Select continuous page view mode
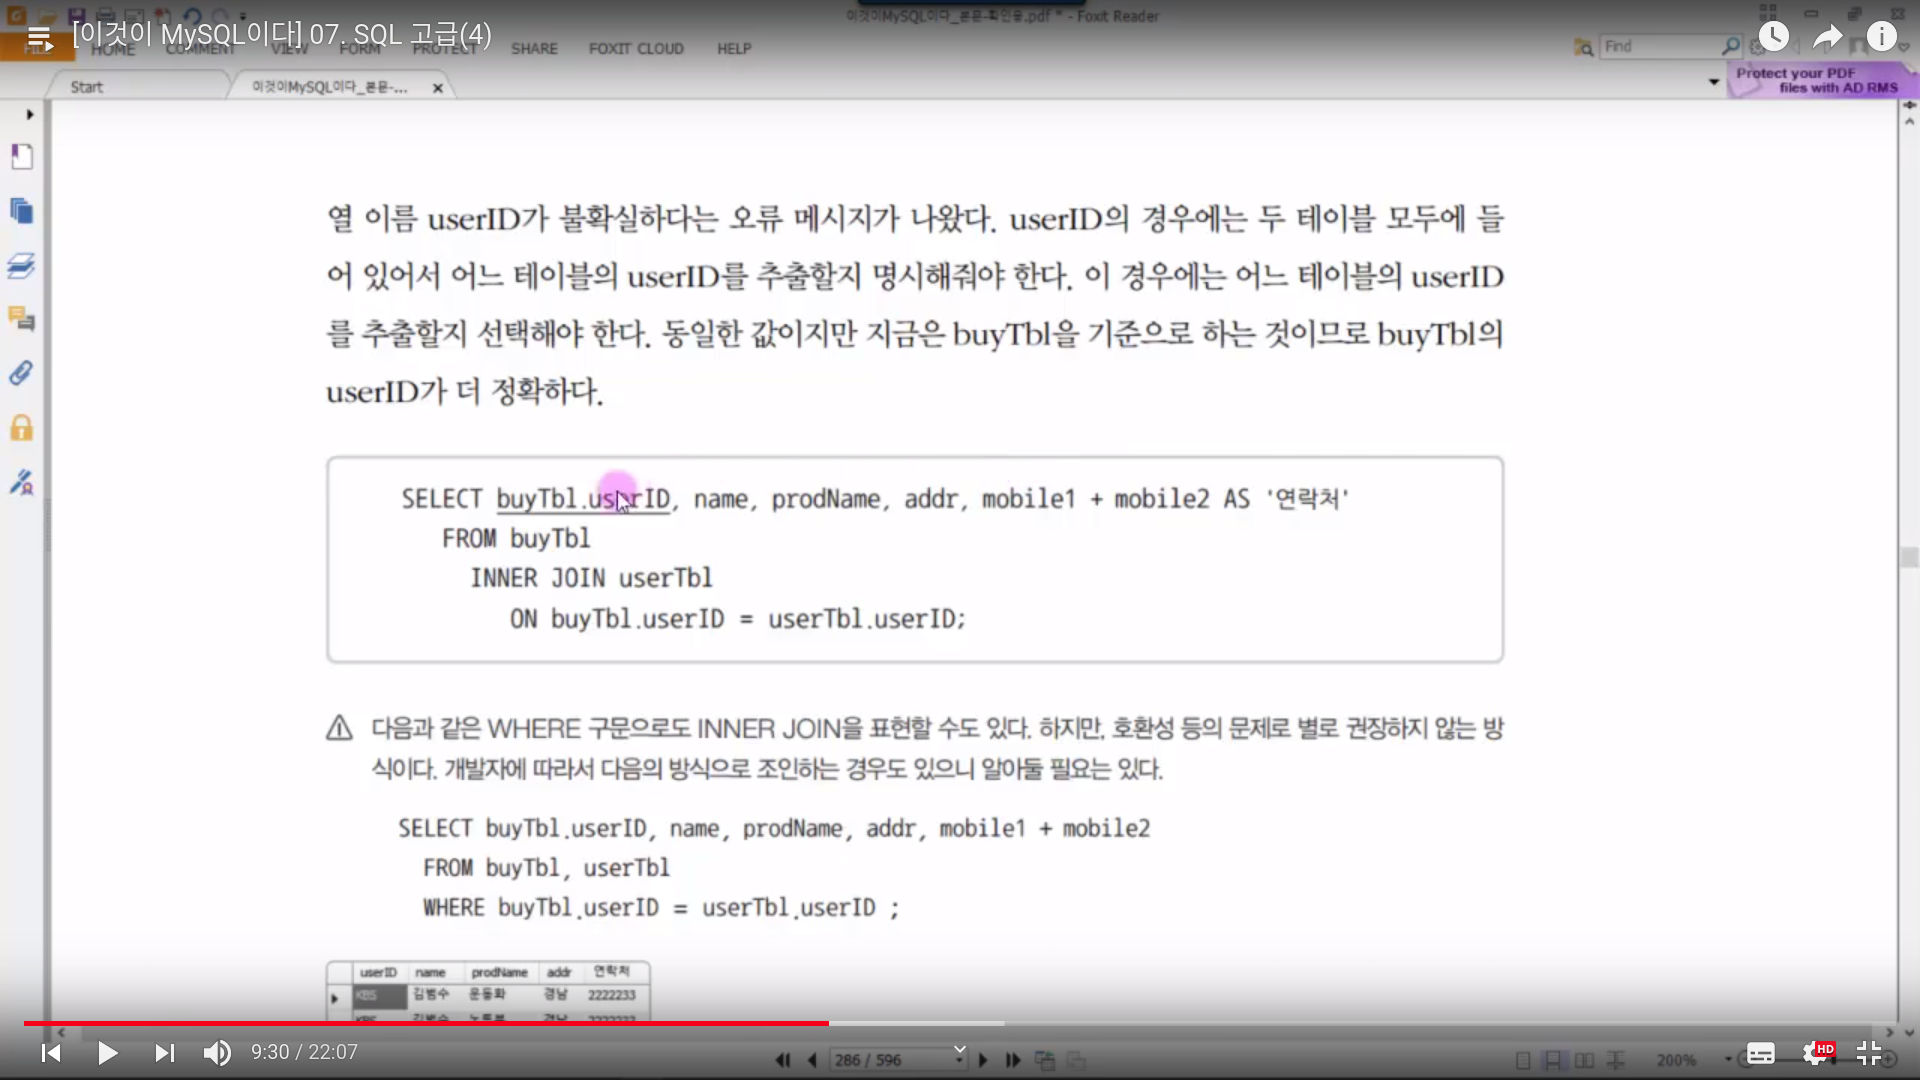 pyautogui.click(x=1553, y=1060)
